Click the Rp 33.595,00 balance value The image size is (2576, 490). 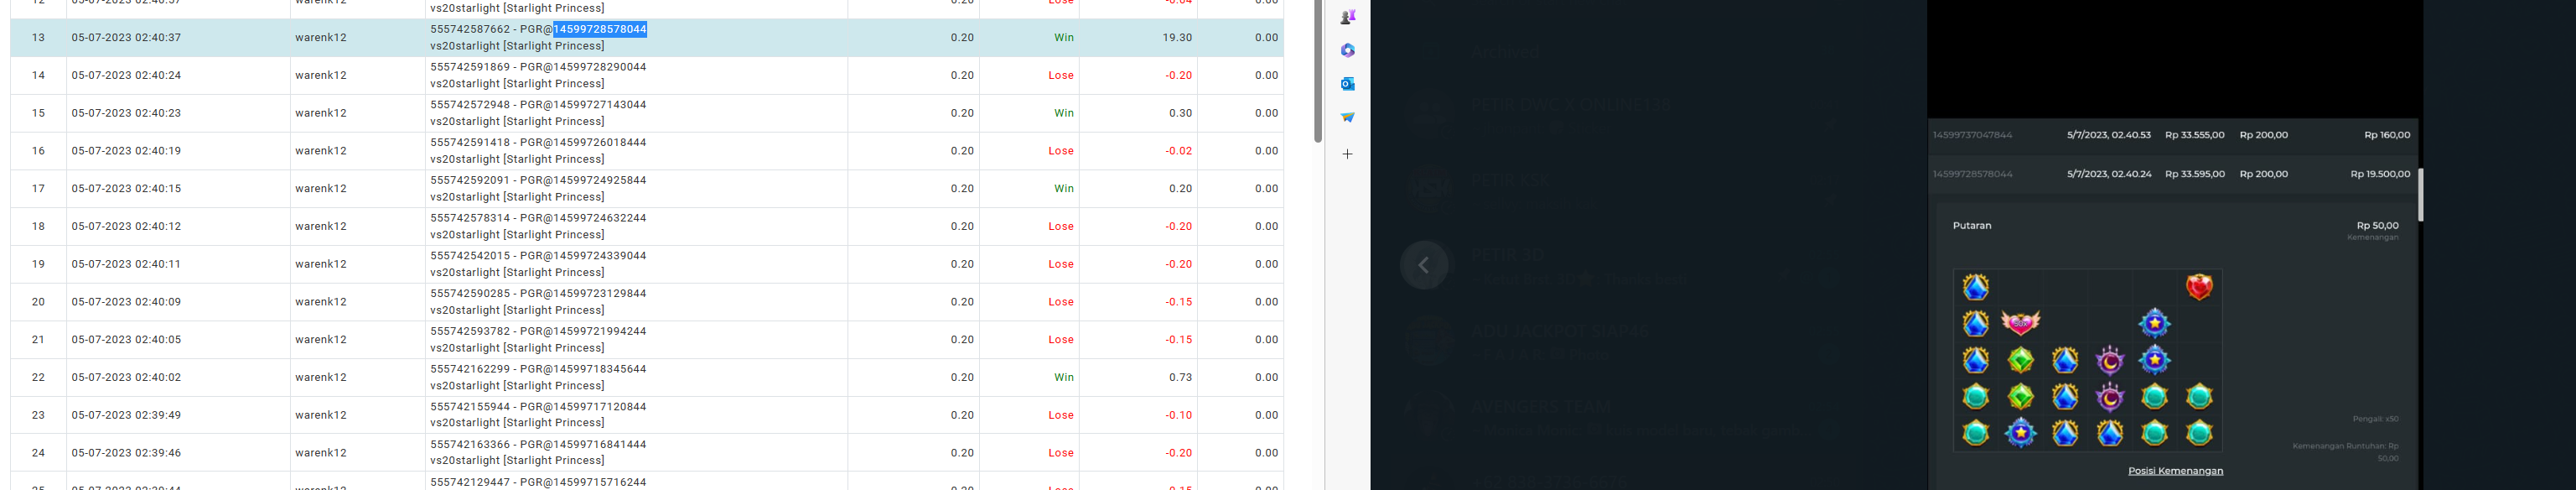(x=2195, y=174)
